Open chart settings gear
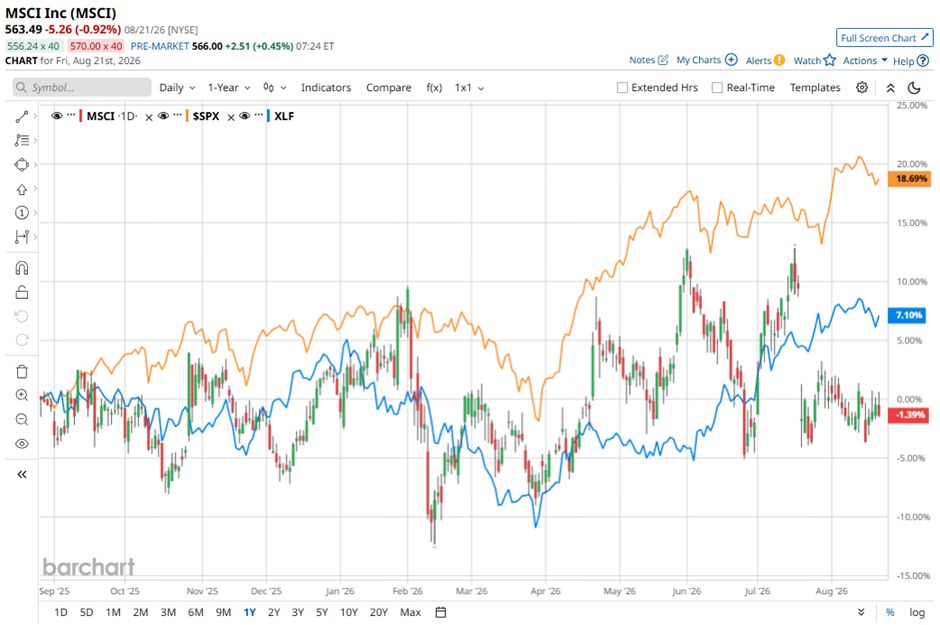940x625 pixels. 861,87
